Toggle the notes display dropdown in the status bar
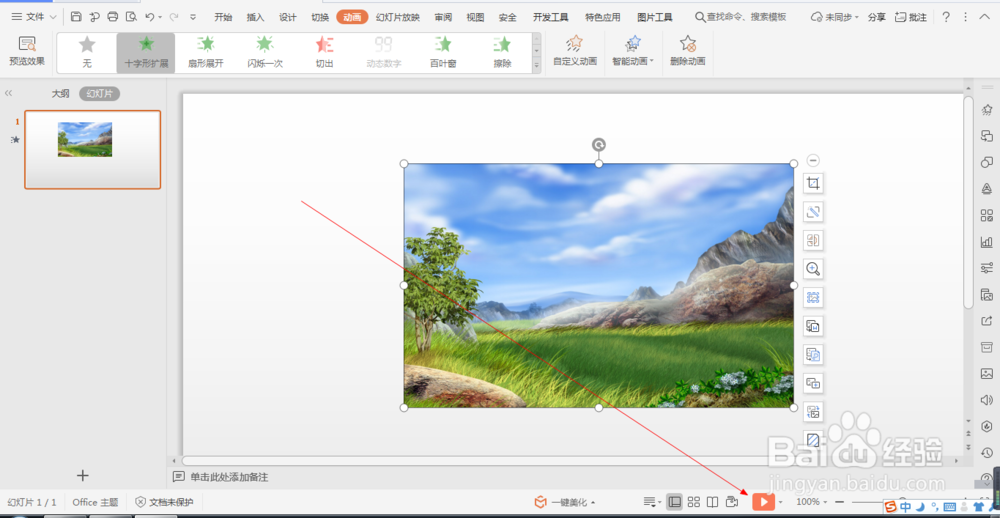The height and width of the screenshot is (518, 1000). (x=652, y=502)
